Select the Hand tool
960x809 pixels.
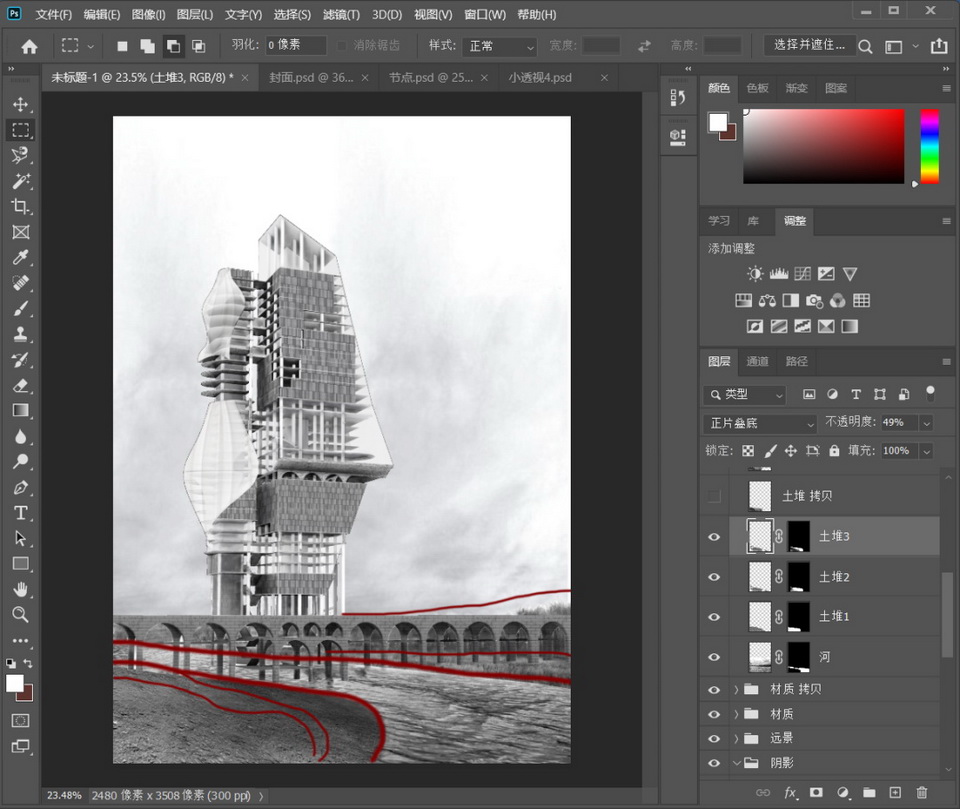click(x=20, y=589)
